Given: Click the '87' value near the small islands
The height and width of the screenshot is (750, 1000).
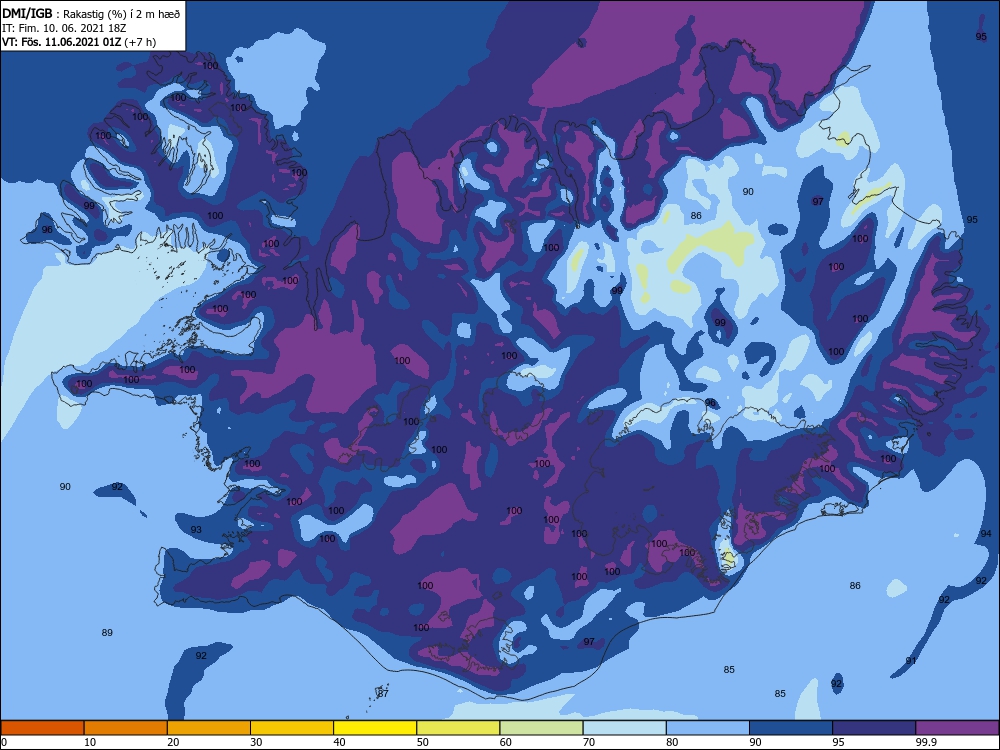Looking at the screenshot, I should tap(383, 694).
